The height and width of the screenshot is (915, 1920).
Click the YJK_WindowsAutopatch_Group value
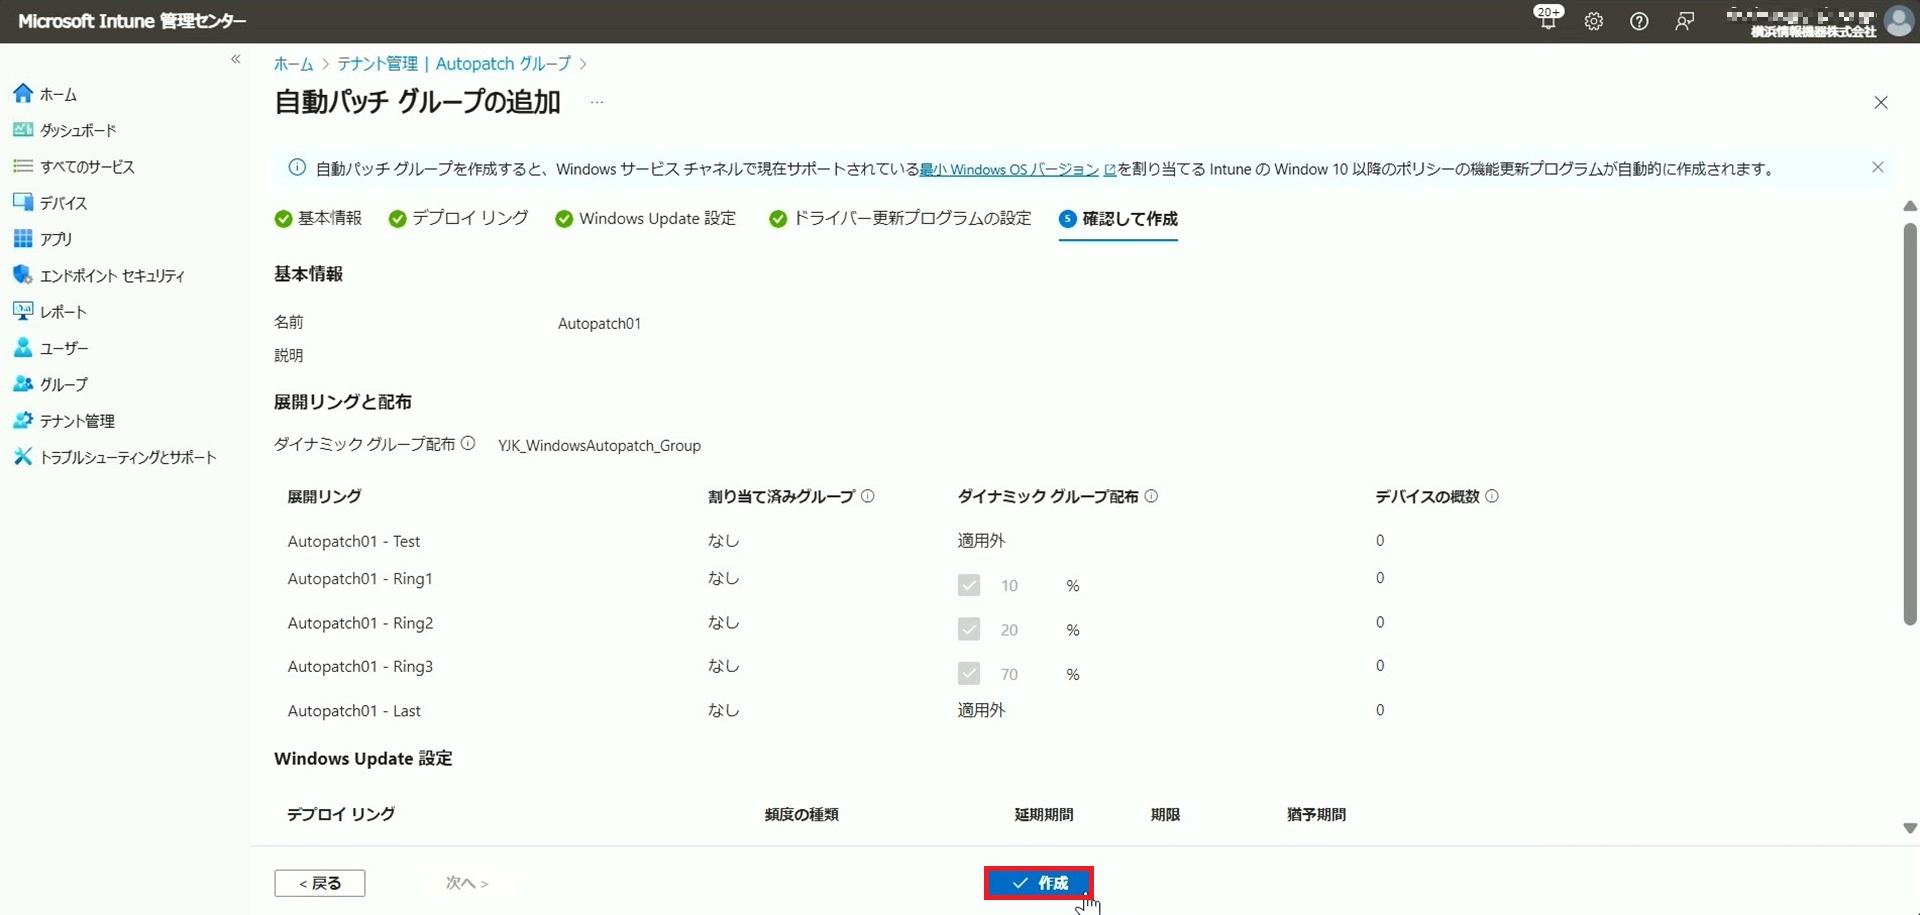pos(599,445)
